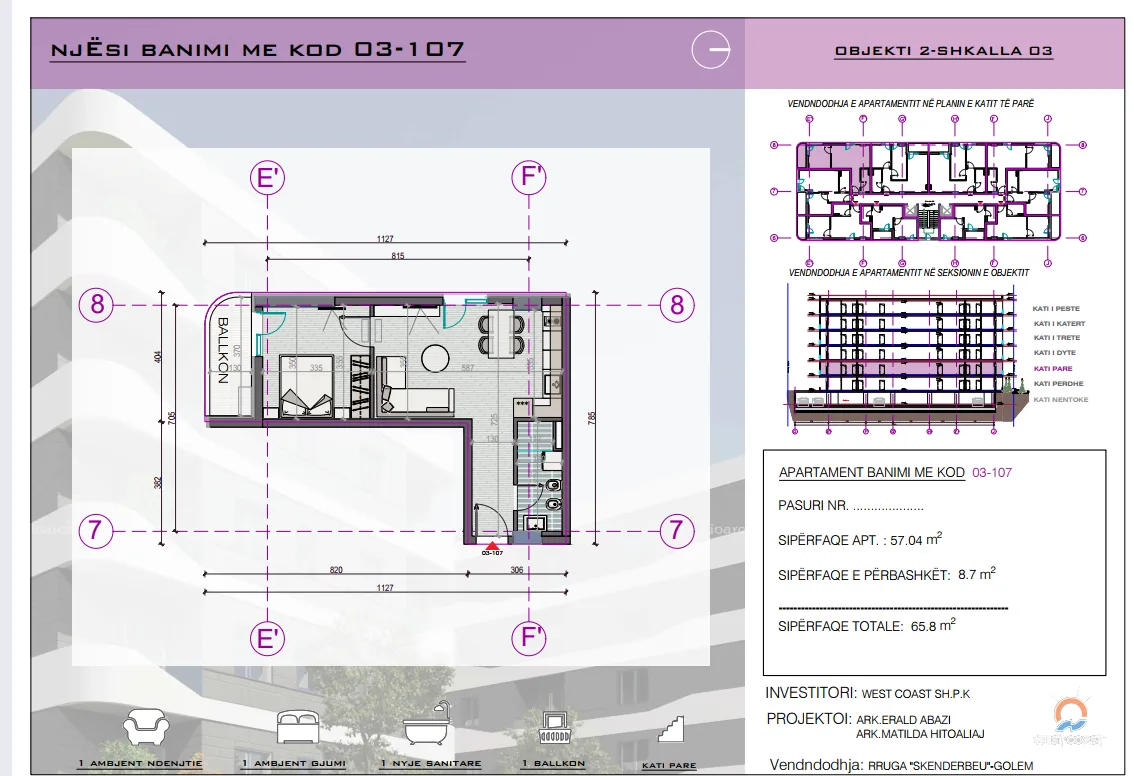The width and height of the screenshot is (1134, 776).
Task: Click the KATI PARE caption under the stairs icon
Action: (669, 765)
